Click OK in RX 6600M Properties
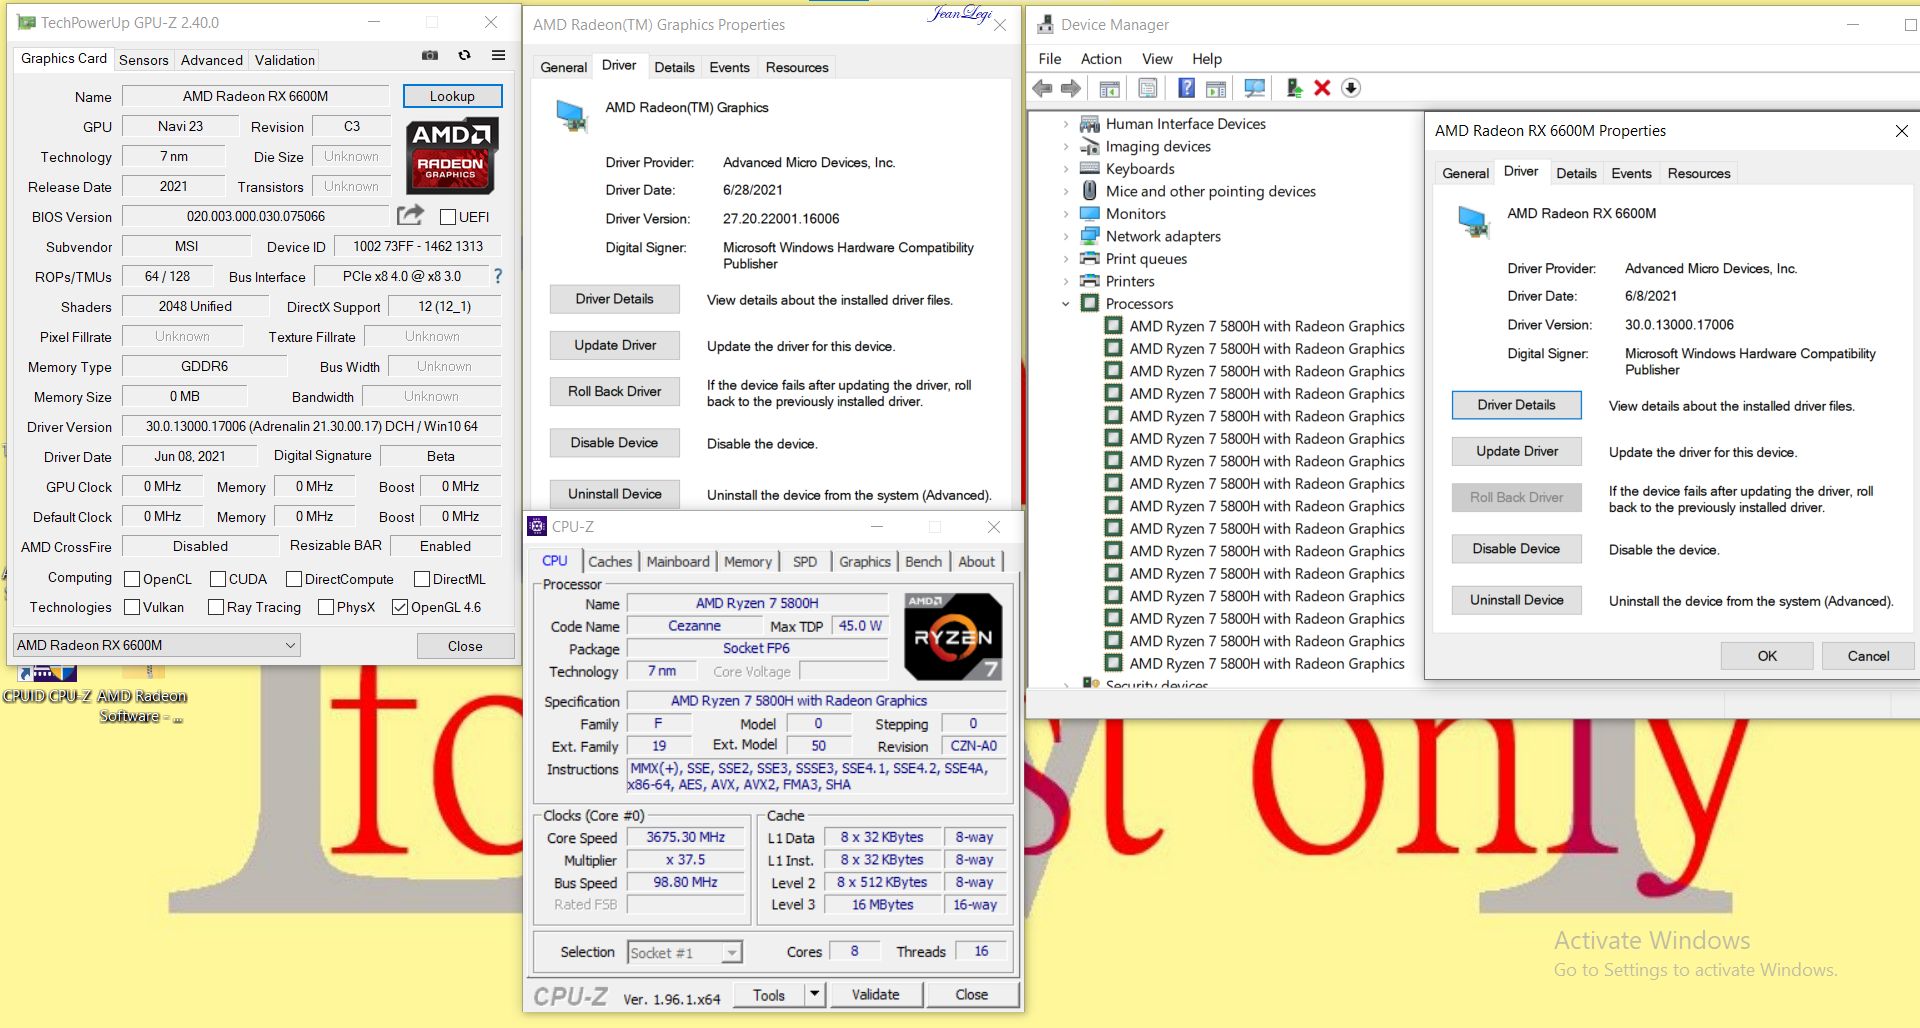The image size is (1920, 1028). point(1767,656)
